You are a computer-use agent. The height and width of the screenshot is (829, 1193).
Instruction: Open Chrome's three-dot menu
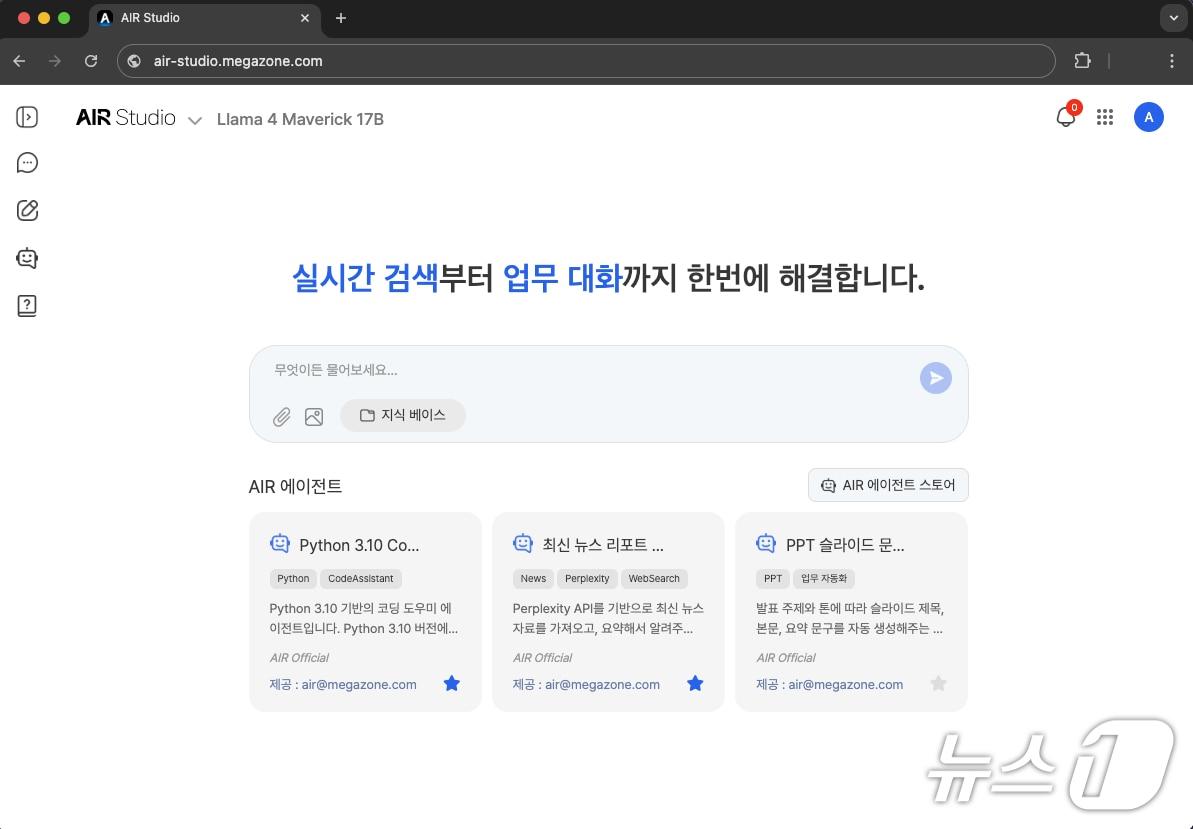click(x=1172, y=61)
